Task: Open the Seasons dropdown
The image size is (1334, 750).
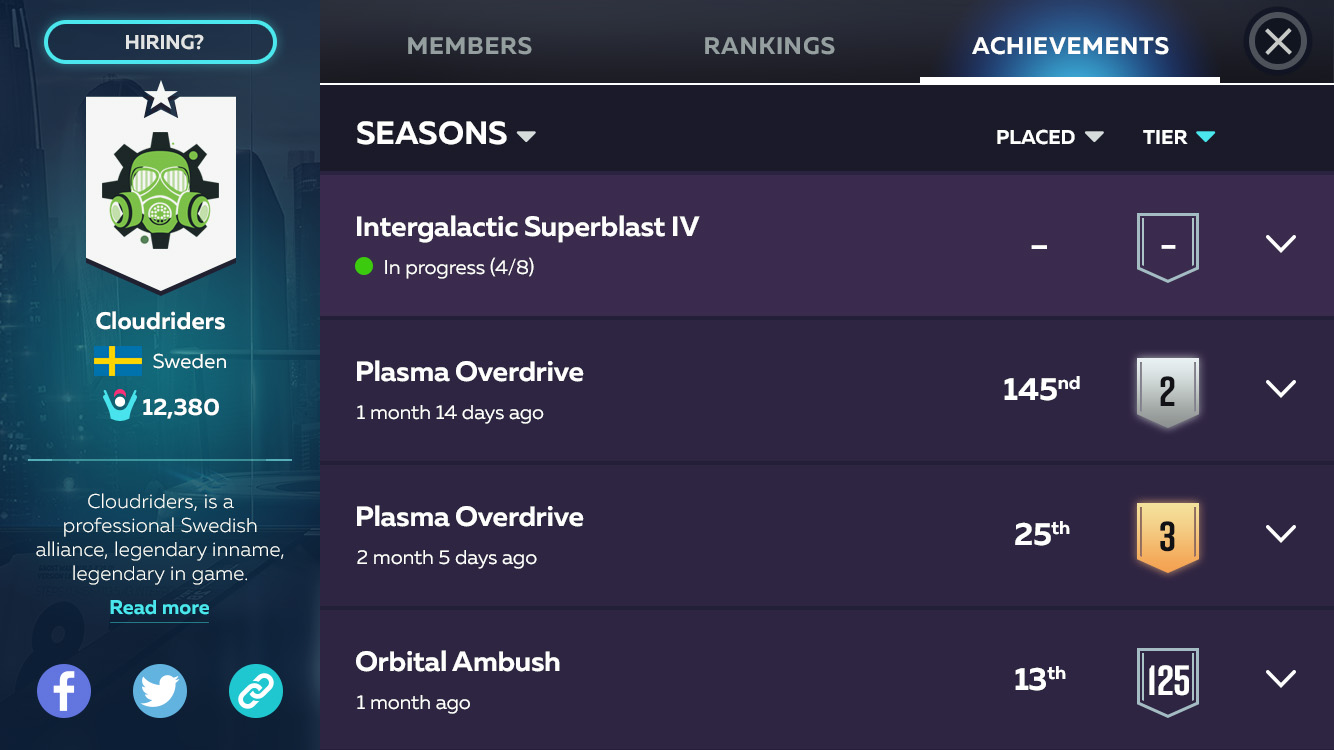Action: [x=446, y=134]
